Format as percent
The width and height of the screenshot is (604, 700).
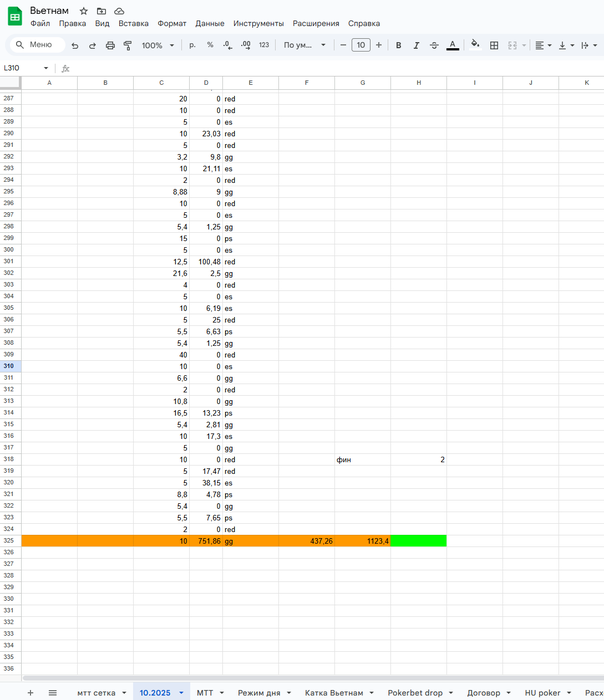[210, 45]
